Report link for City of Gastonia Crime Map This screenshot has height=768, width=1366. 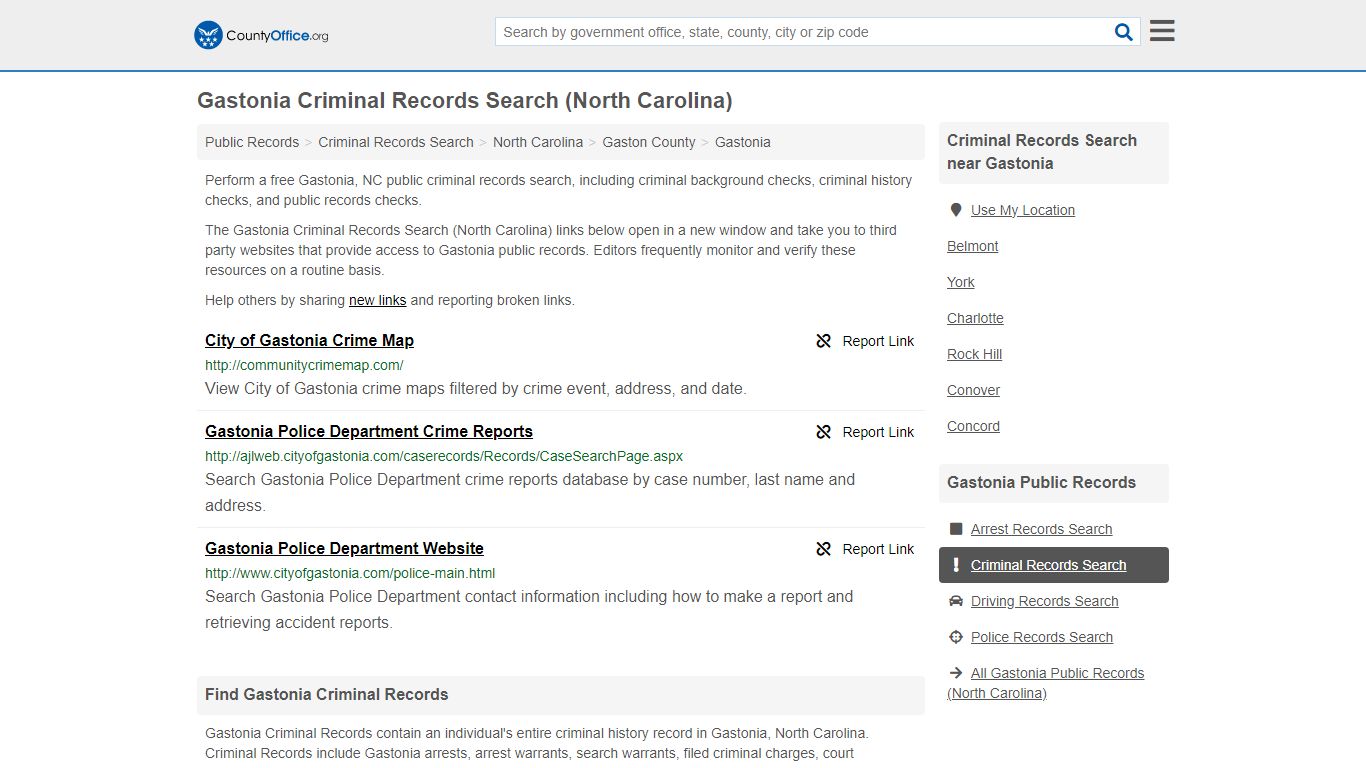click(x=878, y=341)
